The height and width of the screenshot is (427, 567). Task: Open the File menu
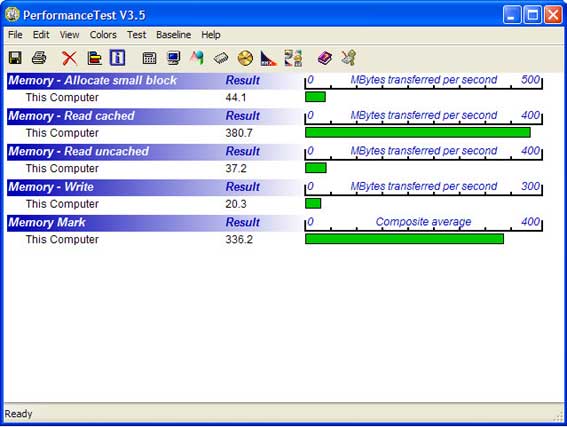click(x=15, y=35)
